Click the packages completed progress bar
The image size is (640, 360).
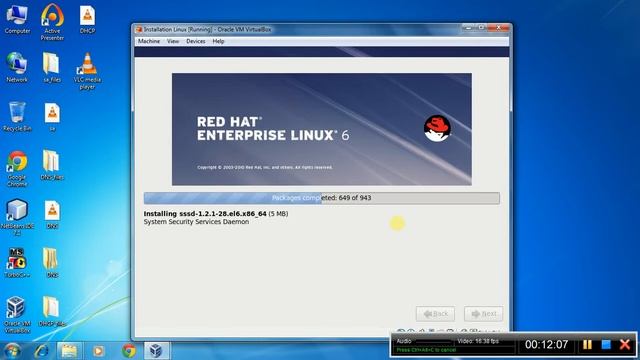(322, 198)
